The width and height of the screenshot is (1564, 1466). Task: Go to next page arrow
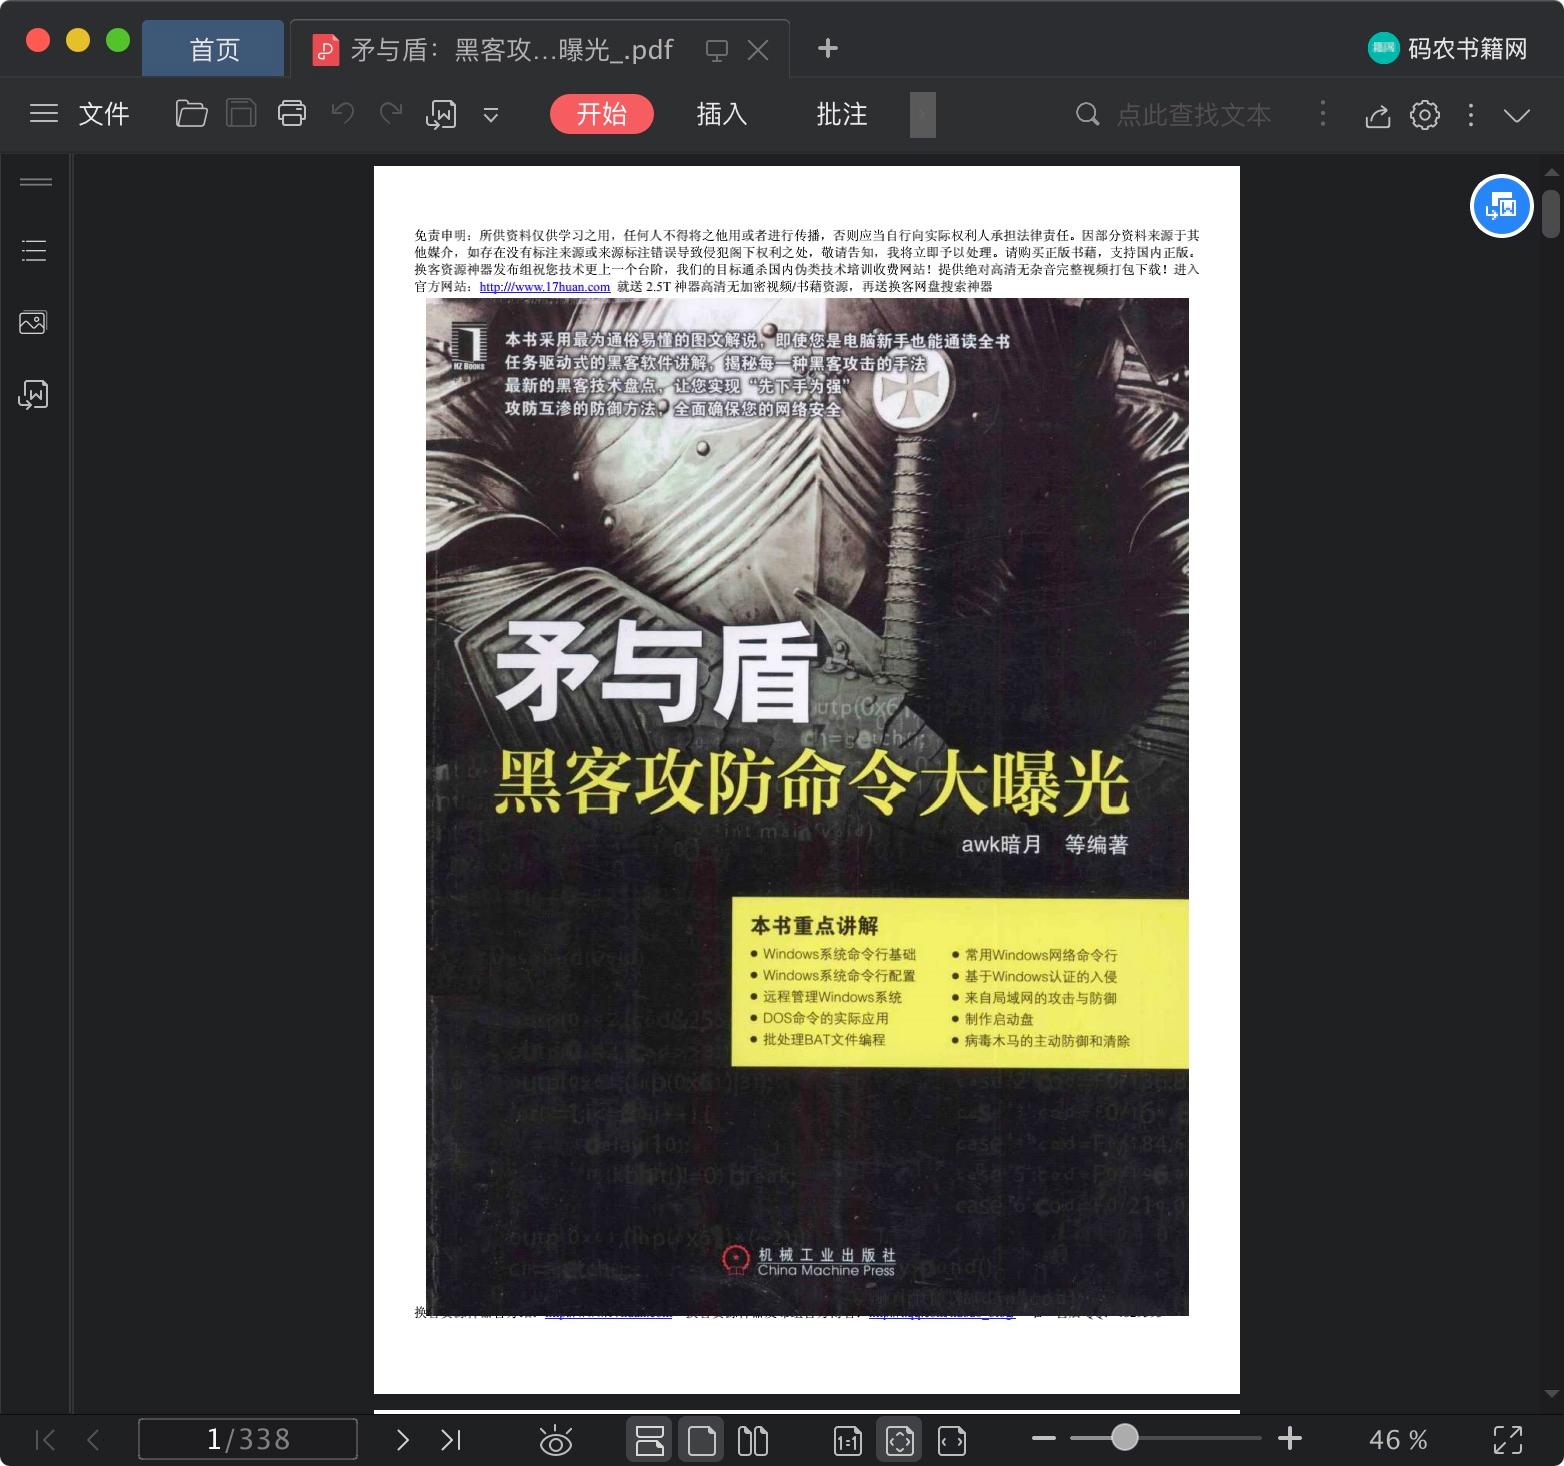403,1440
